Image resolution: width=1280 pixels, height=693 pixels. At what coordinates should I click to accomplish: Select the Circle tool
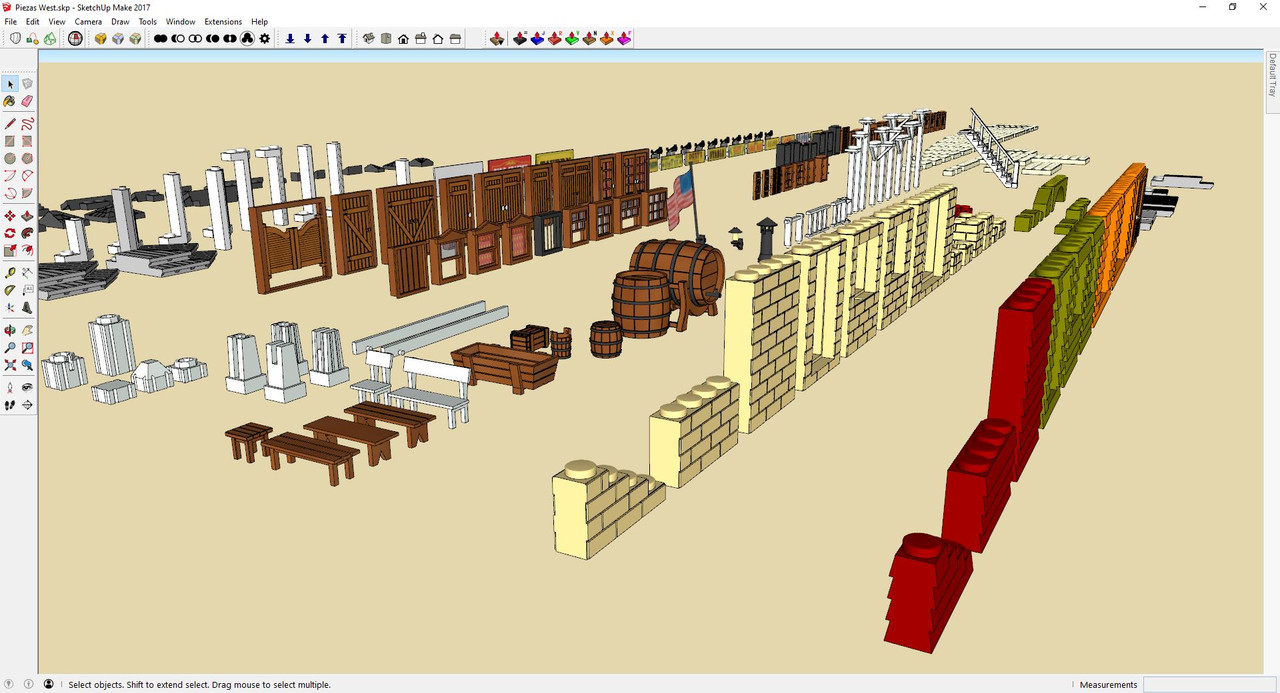[x=10, y=158]
